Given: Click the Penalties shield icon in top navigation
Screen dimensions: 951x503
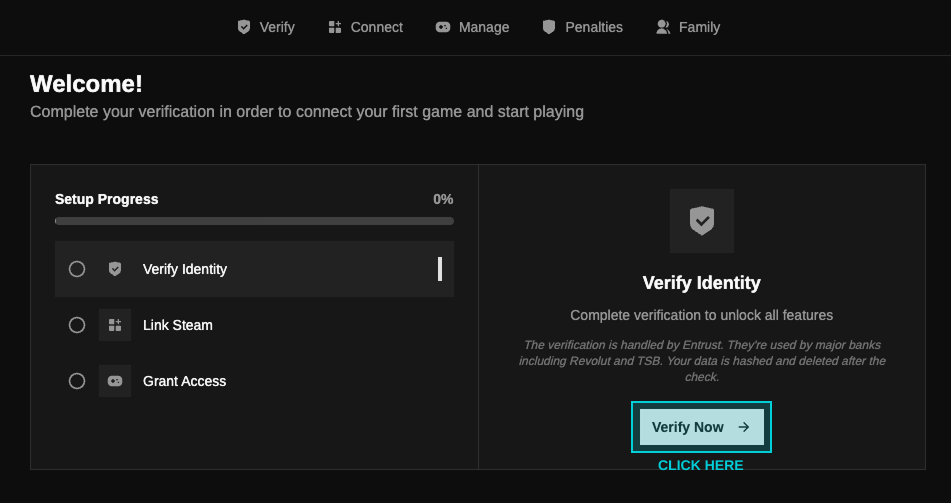Looking at the screenshot, I should click(549, 27).
